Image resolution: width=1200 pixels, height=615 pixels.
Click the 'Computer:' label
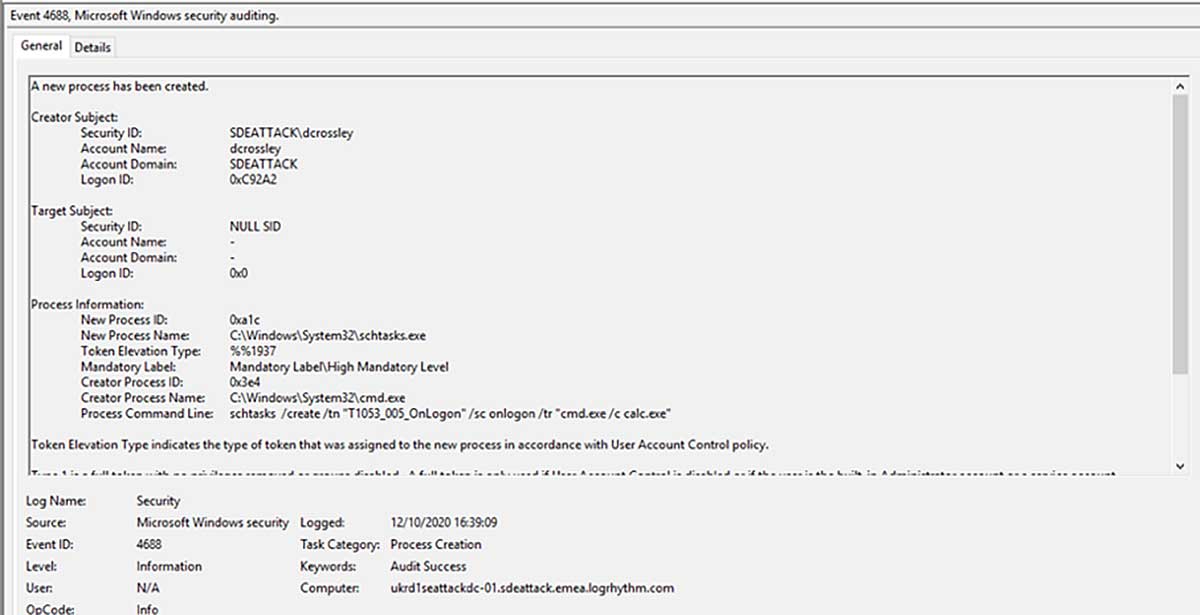coord(328,588)
